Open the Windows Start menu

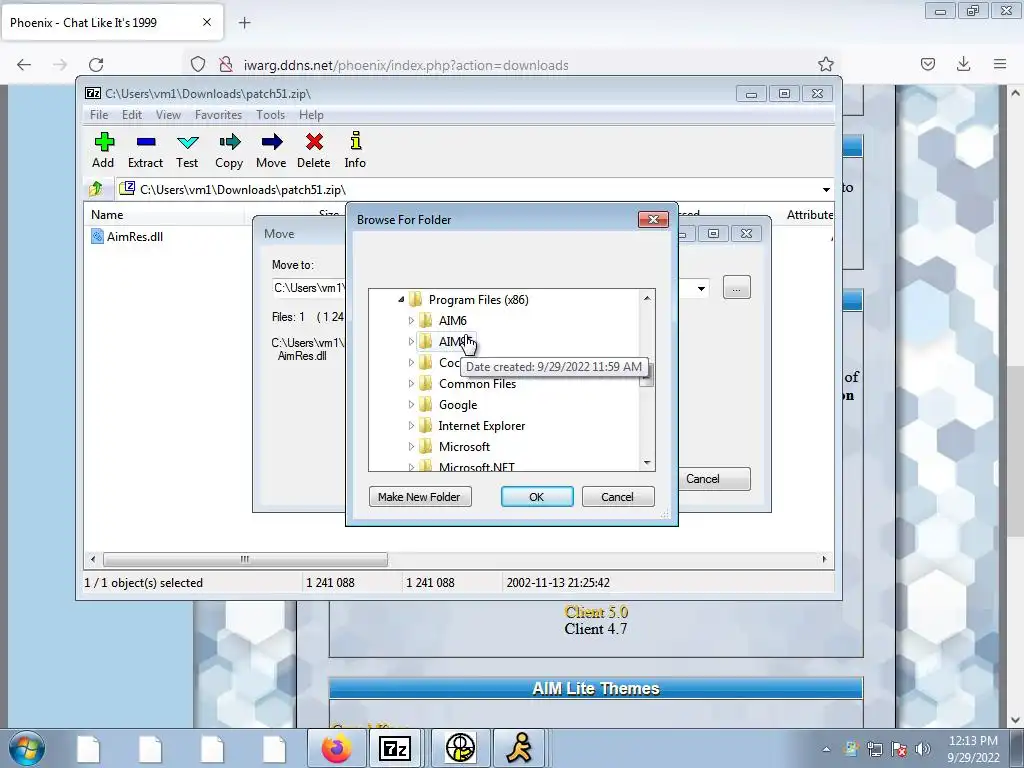(x=26, y=748)
